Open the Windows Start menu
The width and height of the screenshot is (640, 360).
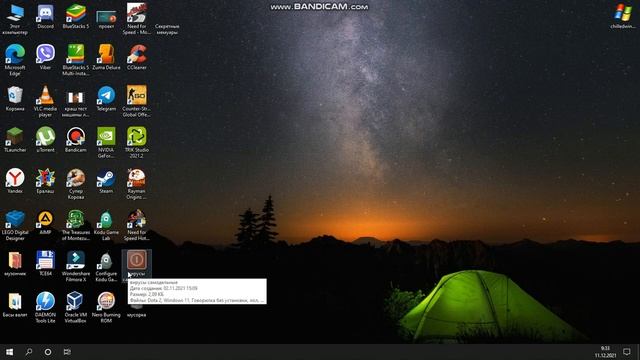point(9,351)
